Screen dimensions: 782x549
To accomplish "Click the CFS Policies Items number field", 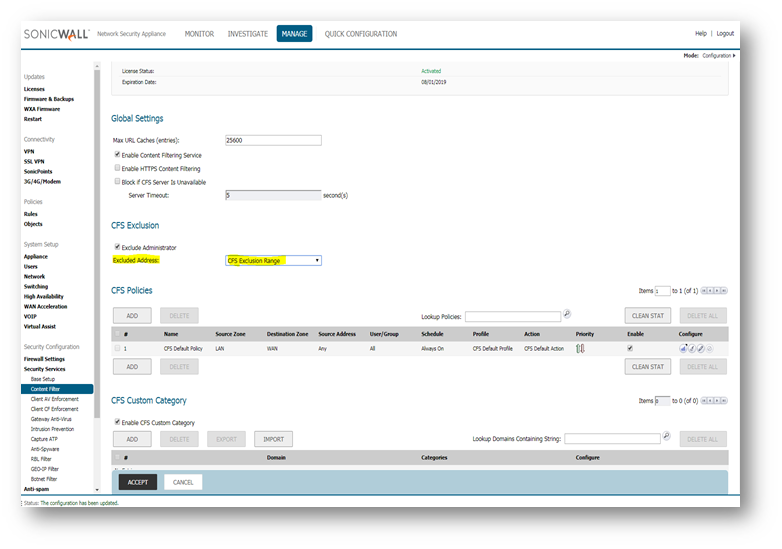I will [662, 291].
